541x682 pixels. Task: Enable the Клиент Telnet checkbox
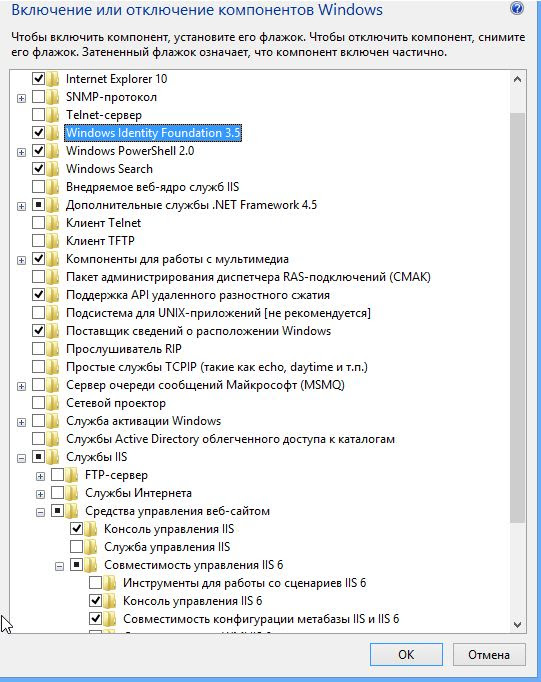pos(38,223)
